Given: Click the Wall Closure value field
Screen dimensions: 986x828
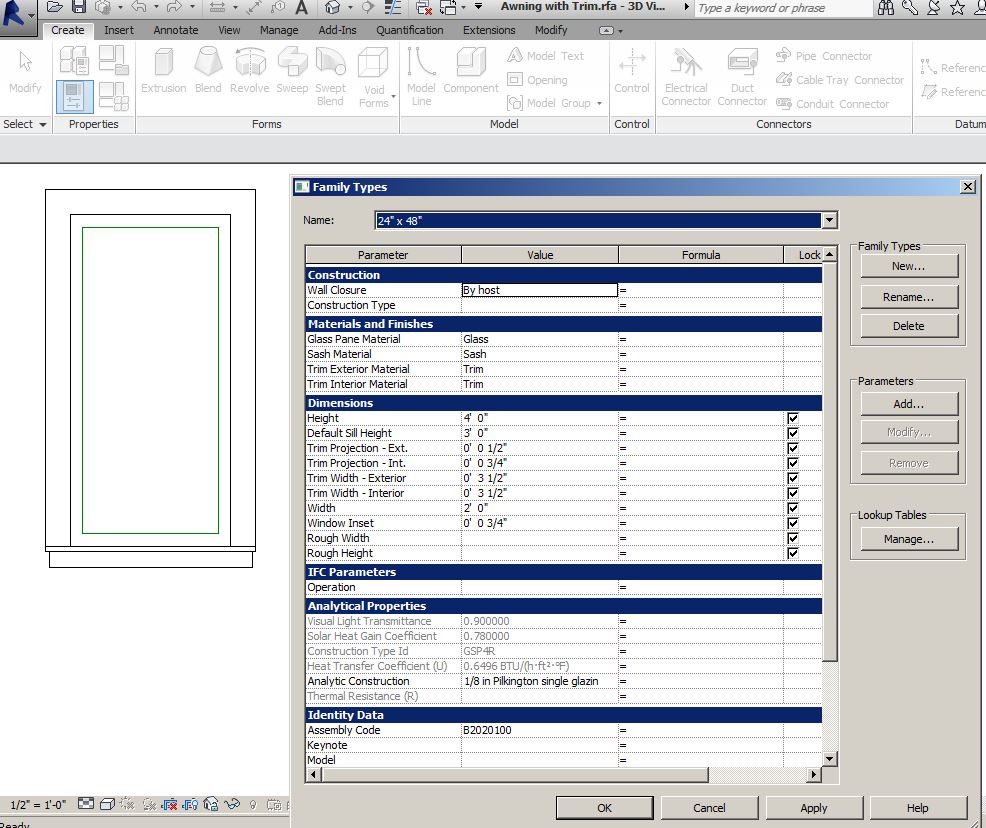Looking at the screenshot, I should pos(539,290).
